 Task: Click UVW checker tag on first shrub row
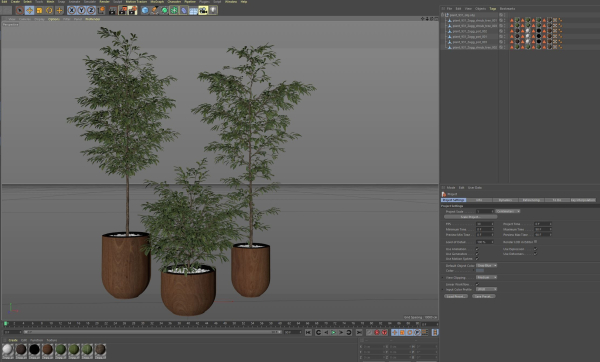click(555, 20)
